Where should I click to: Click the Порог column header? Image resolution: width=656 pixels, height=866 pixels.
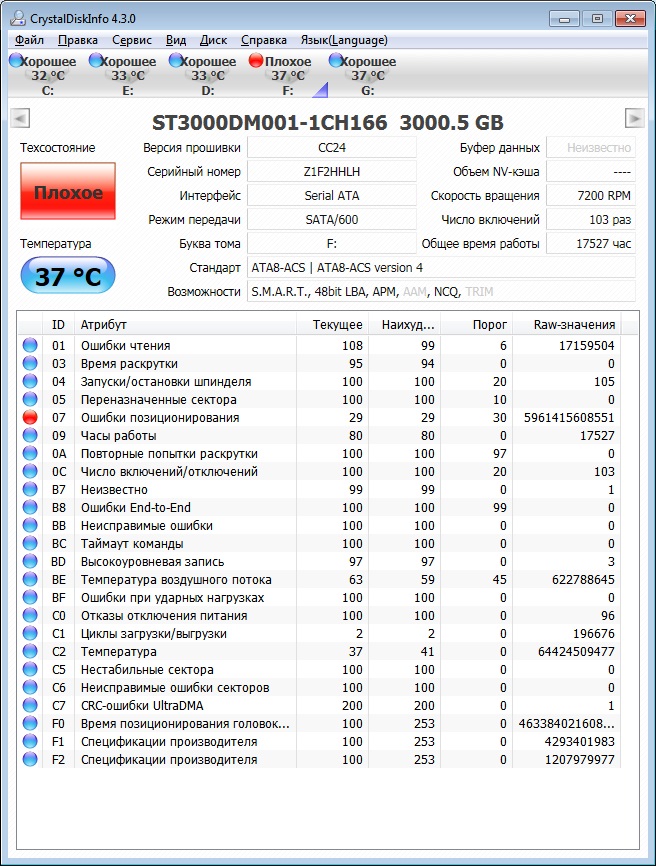(x=477, y=325)
